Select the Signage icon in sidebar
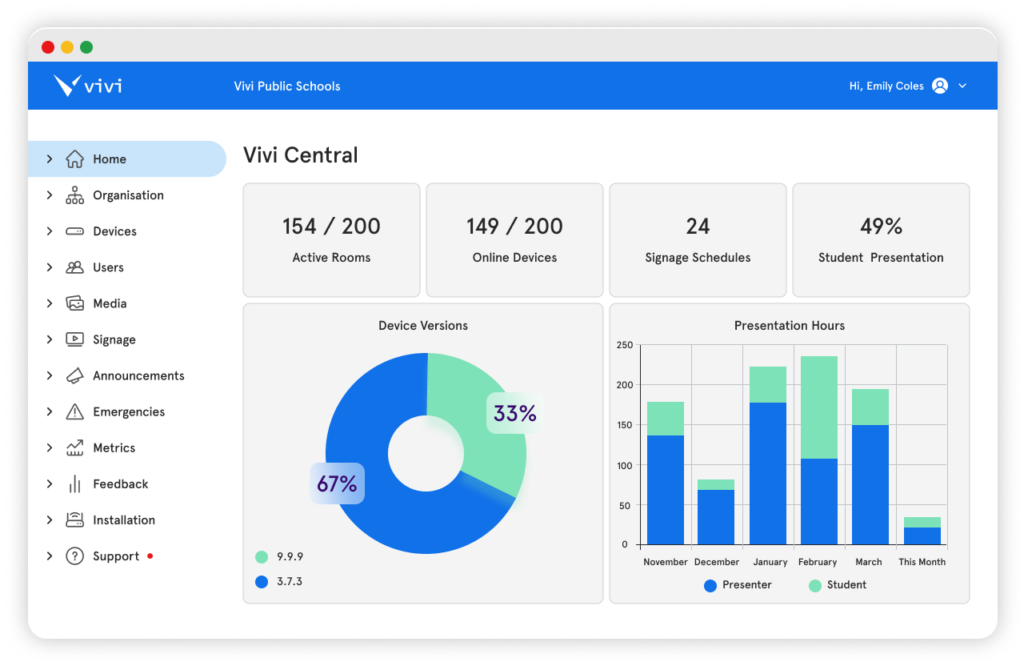The image size is (1024, 666). 75,339
